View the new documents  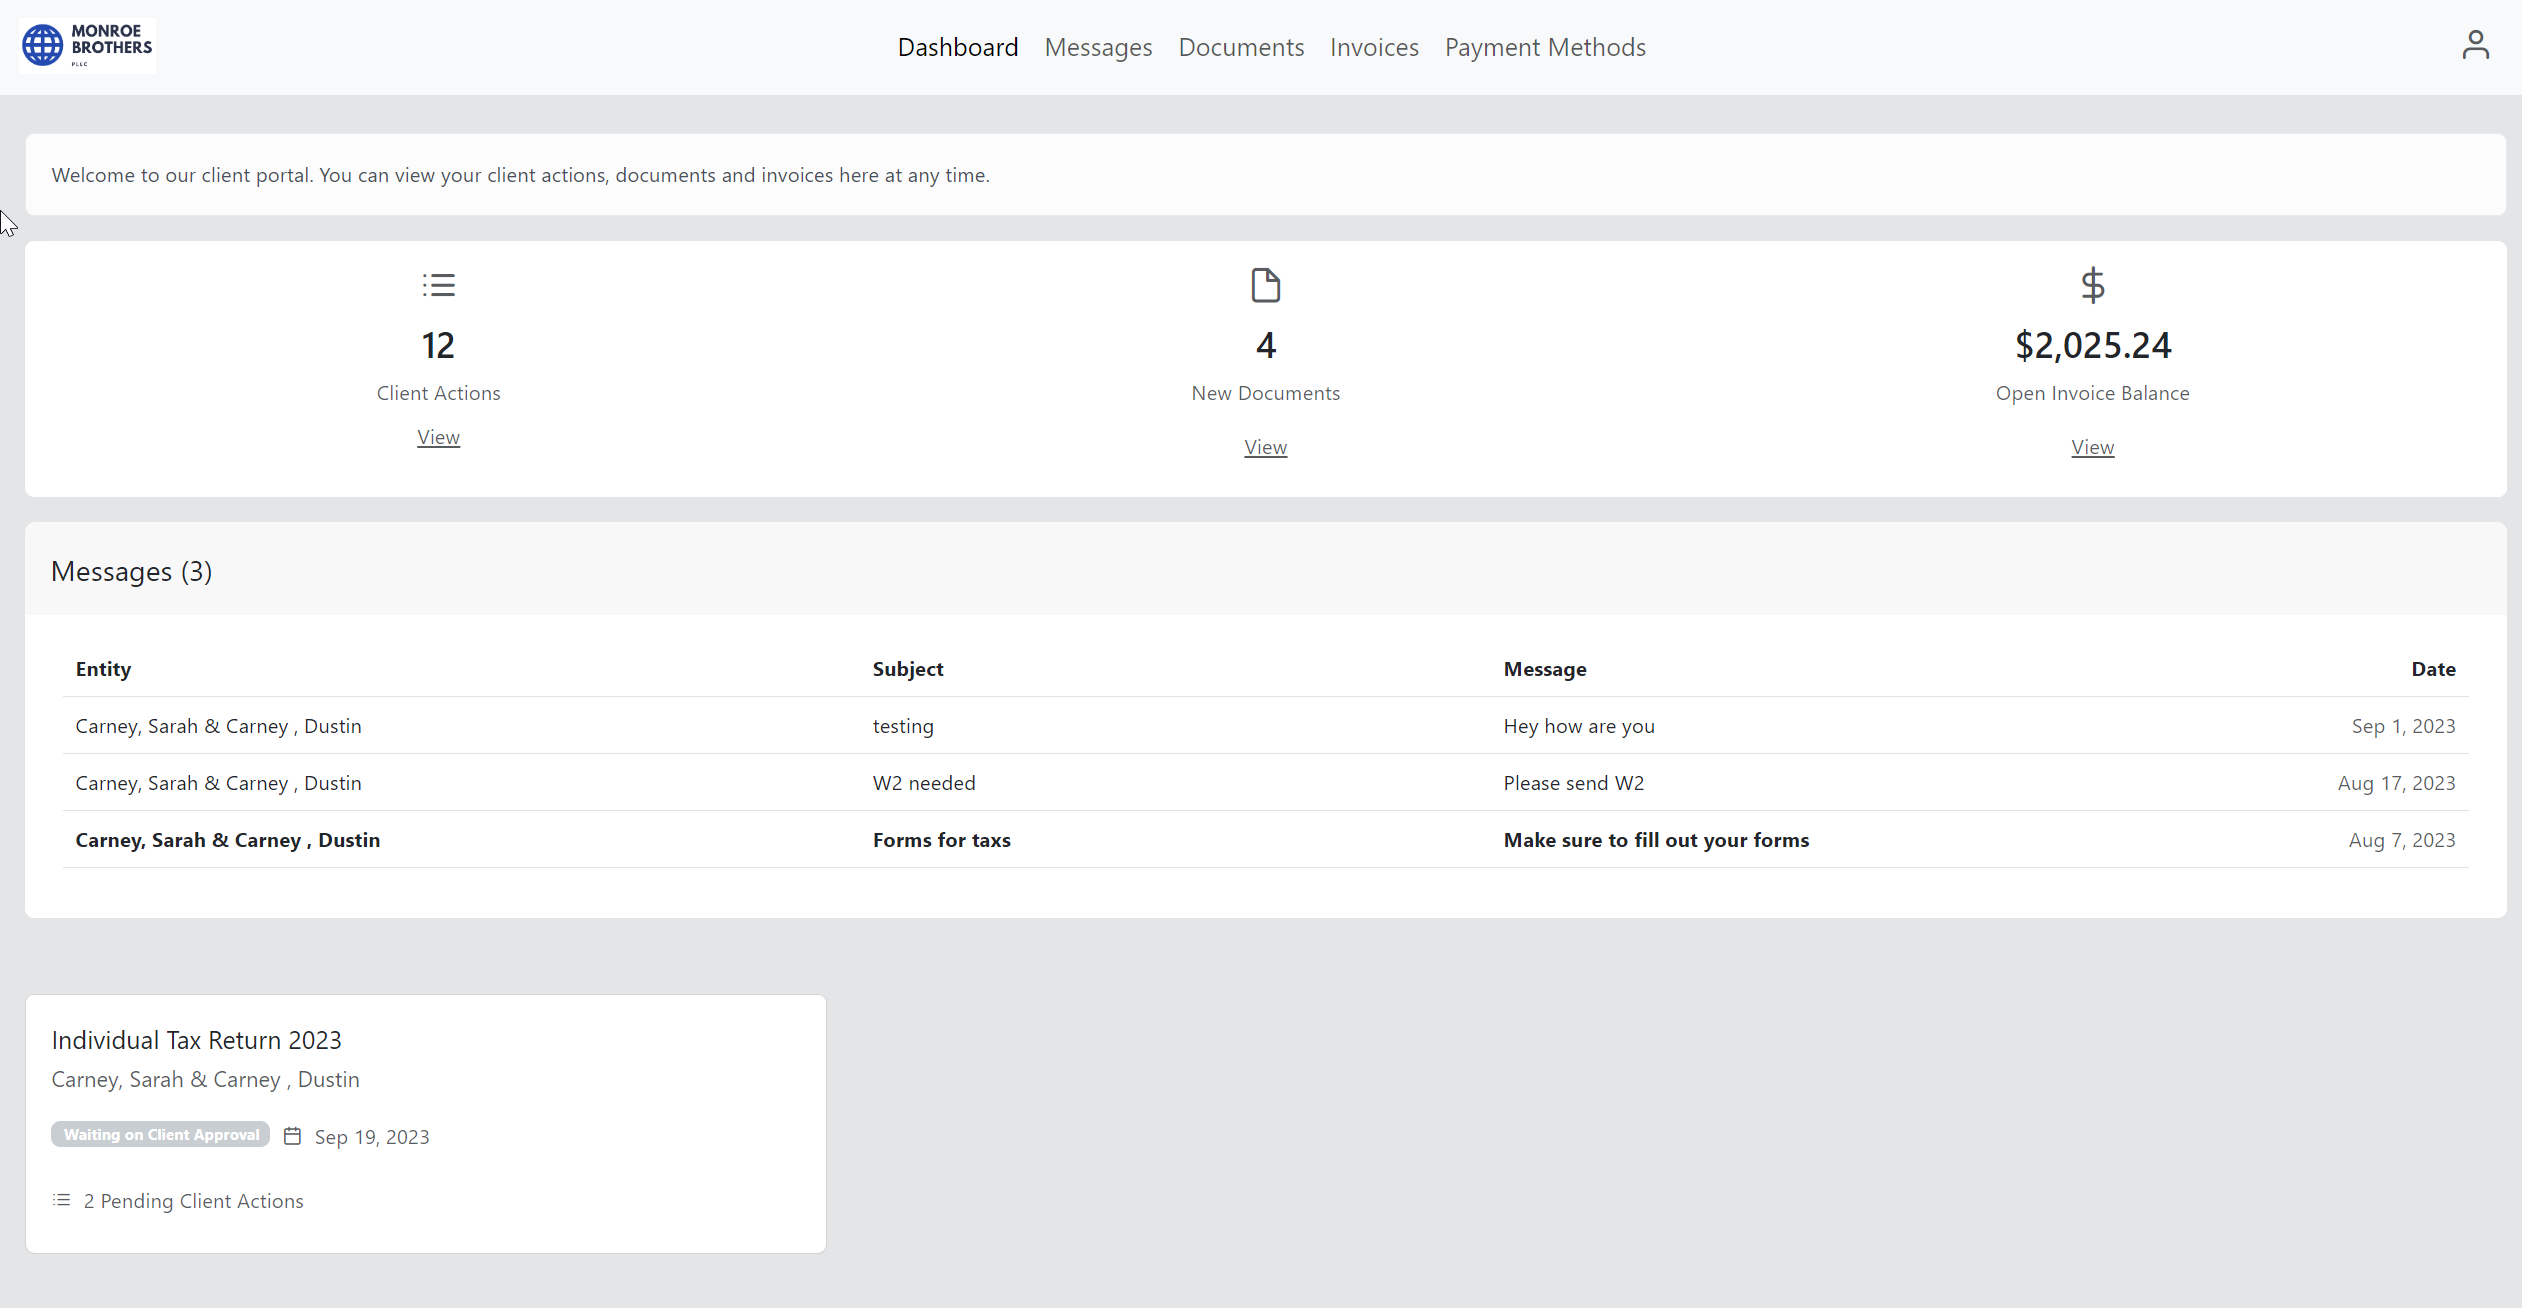tap(1265, 447)
